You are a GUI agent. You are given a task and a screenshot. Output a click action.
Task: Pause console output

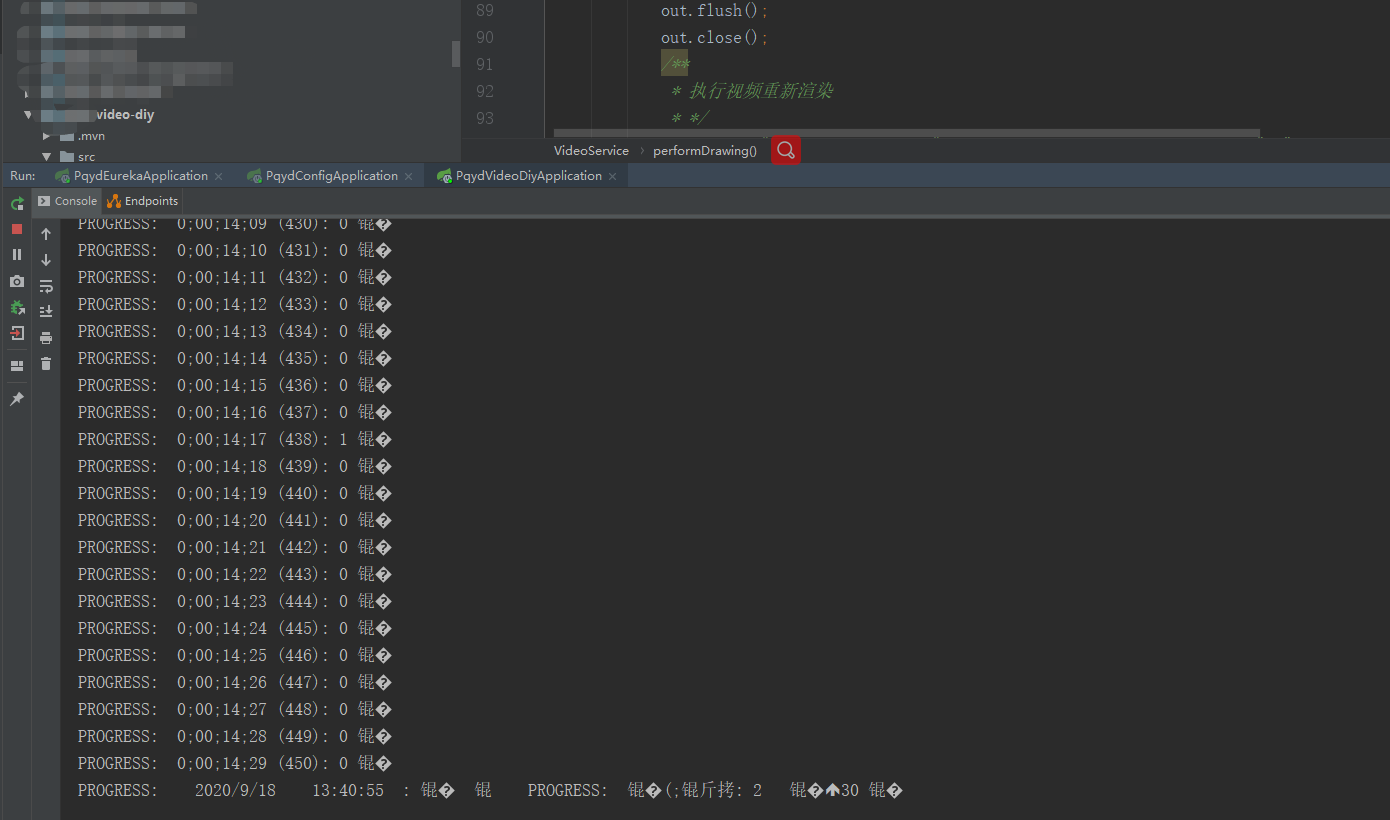pos(17,255)
